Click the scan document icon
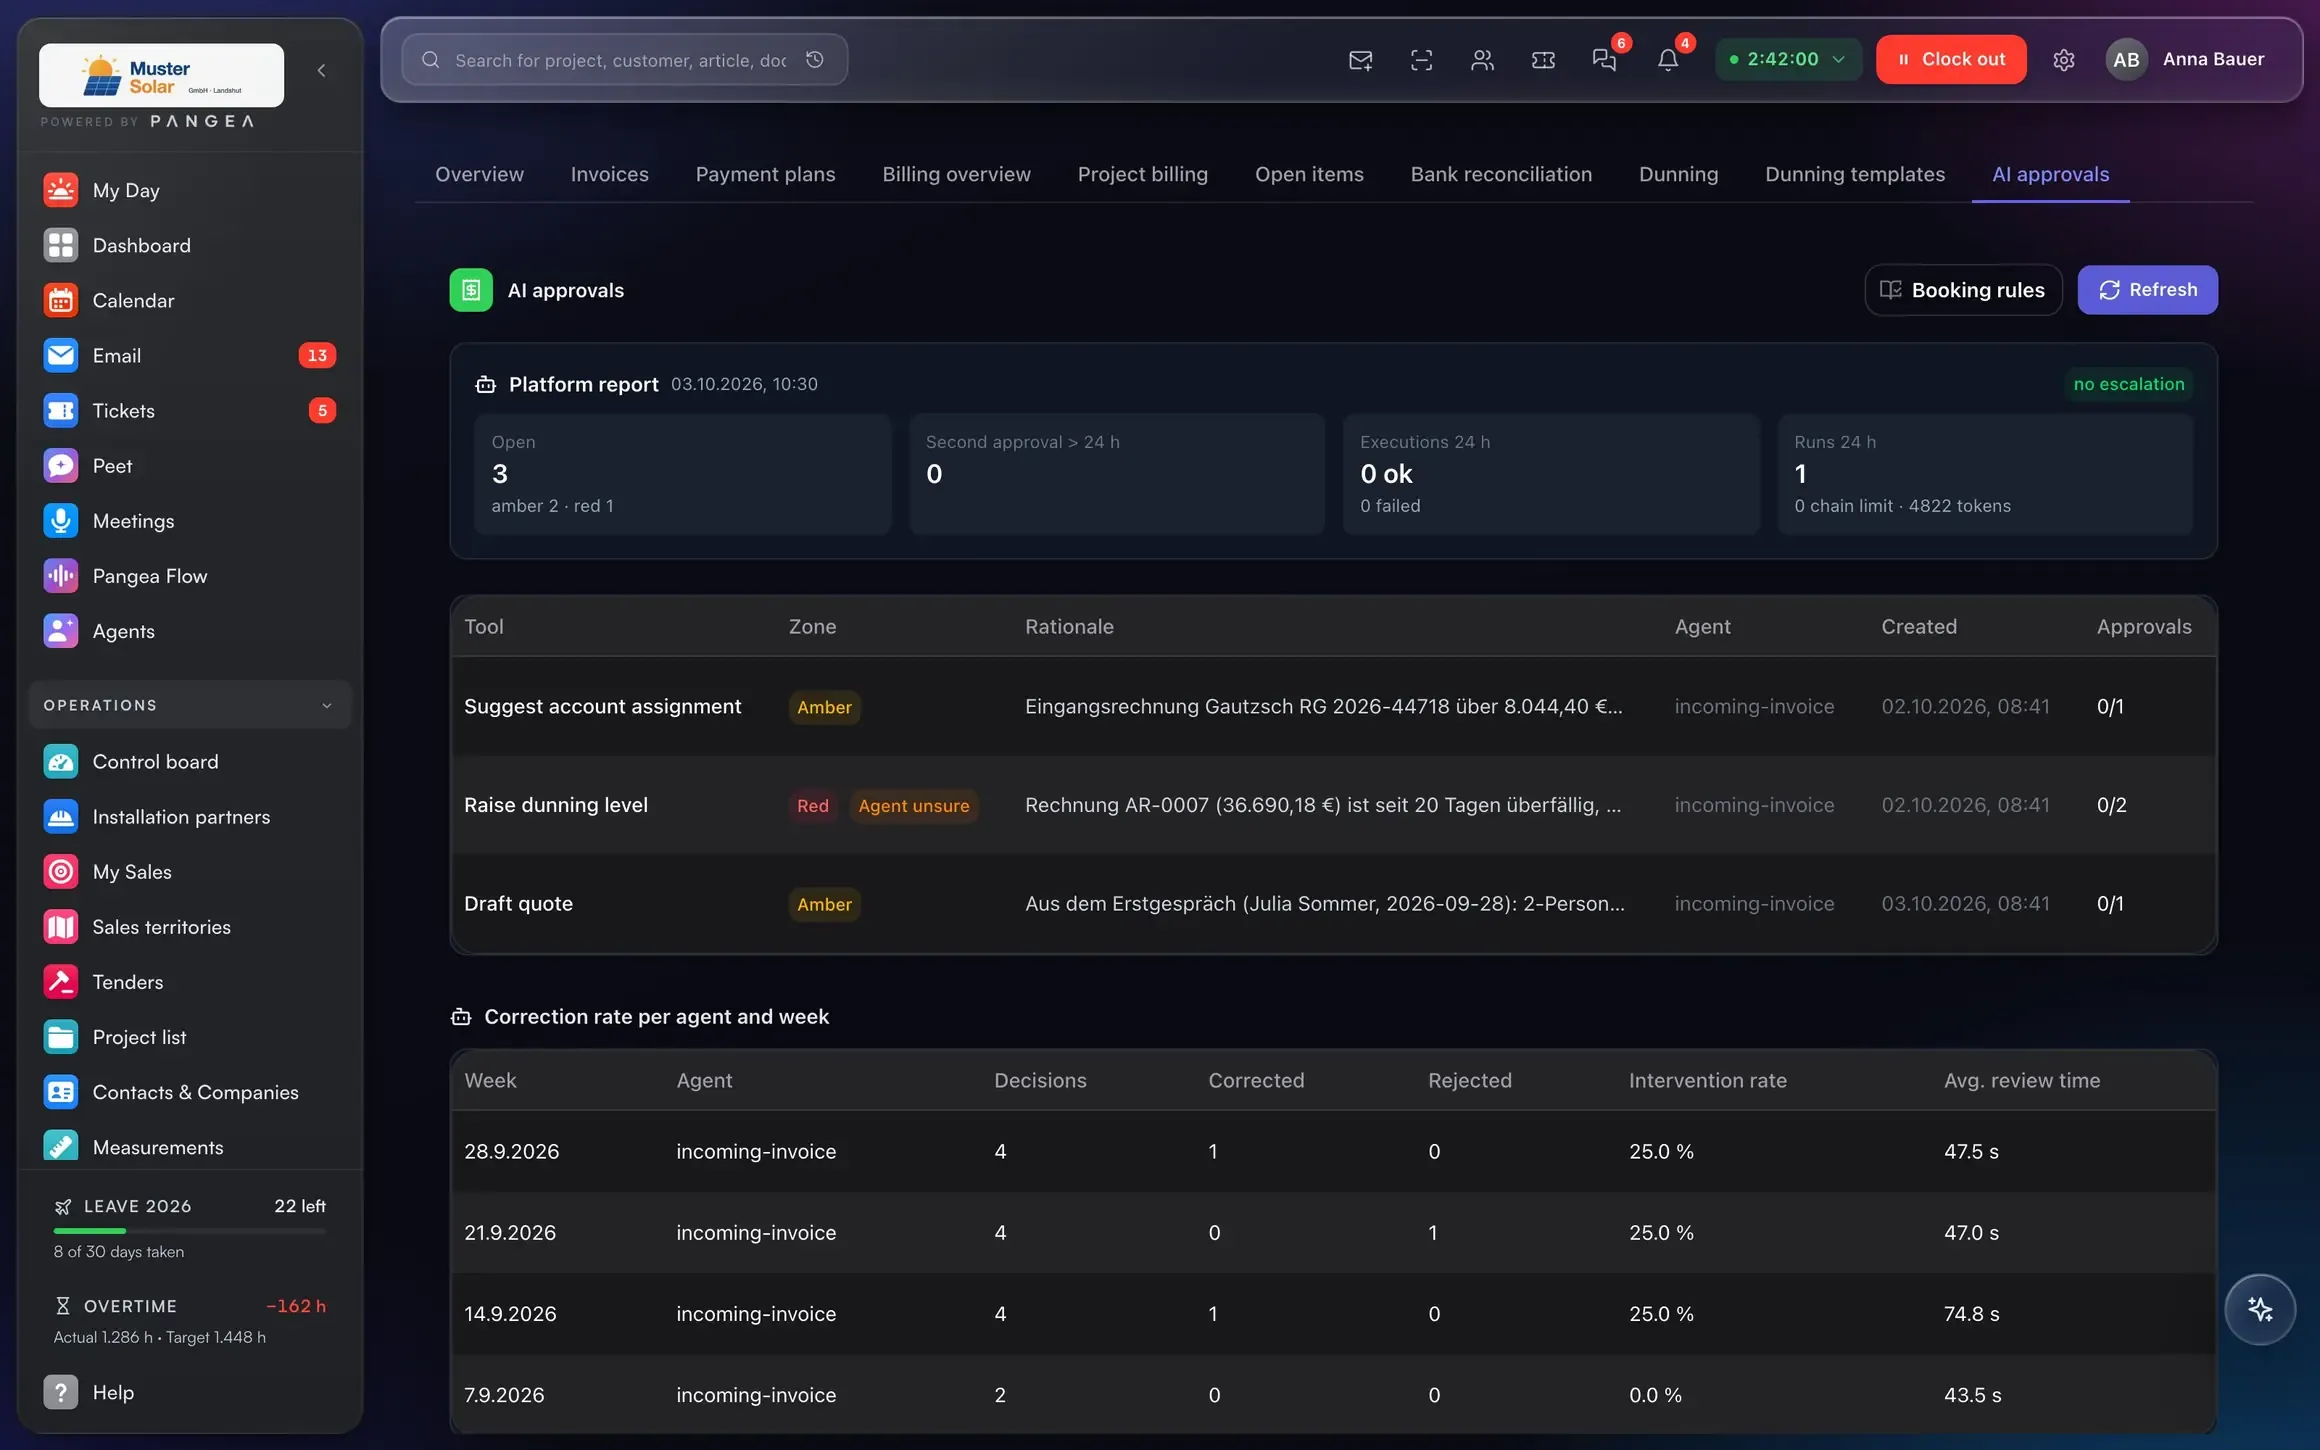 coord(1421,60)
